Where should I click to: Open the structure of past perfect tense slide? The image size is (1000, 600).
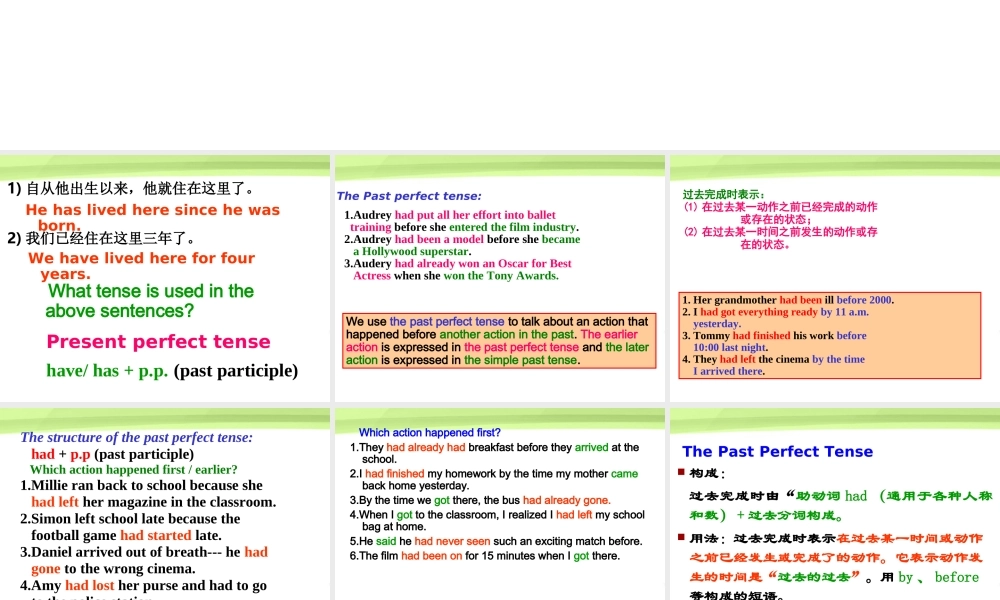pyautogui.click(x=165, y=504)
